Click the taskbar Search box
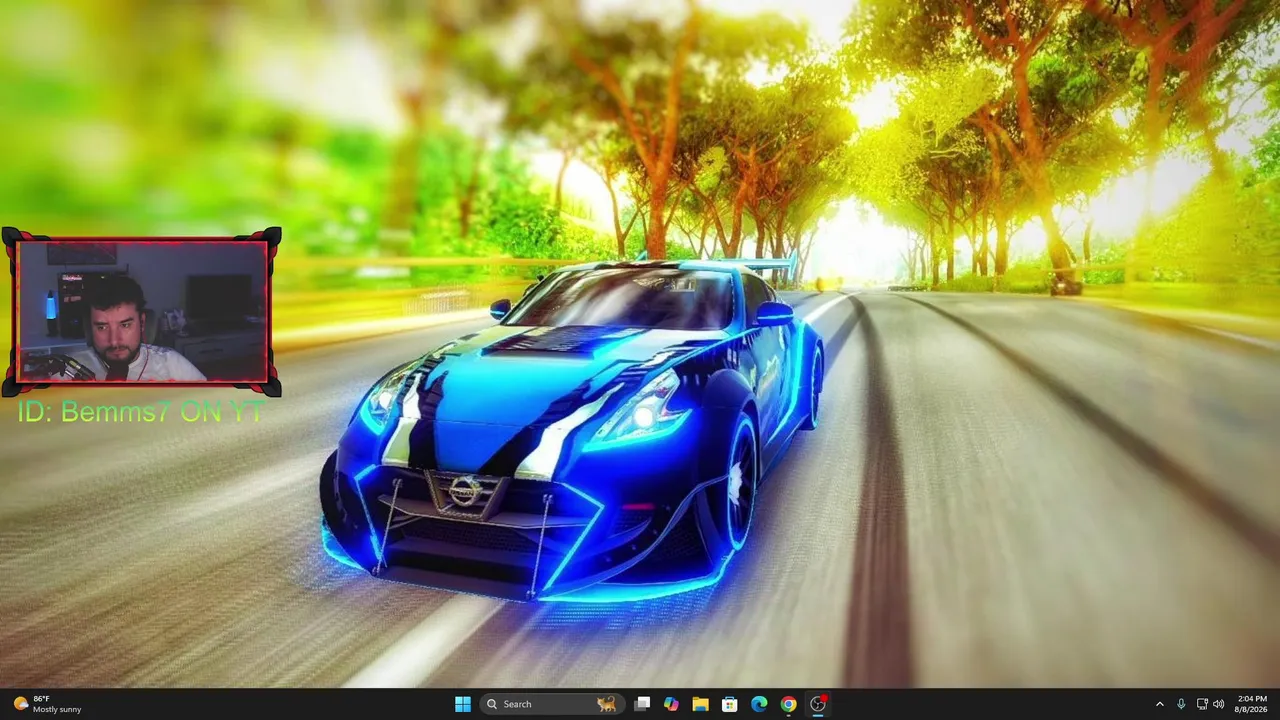 tap(551, 704)
